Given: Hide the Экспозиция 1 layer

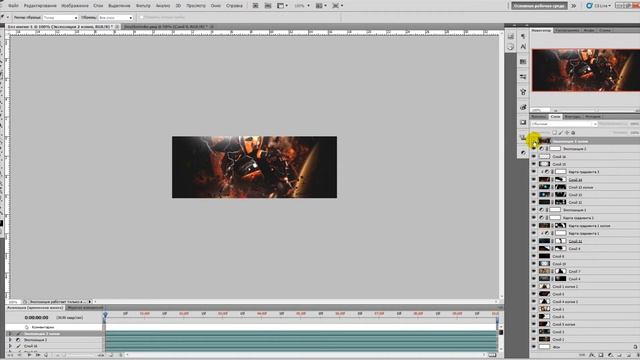Looking at the screenshot, I should [533, 210].
